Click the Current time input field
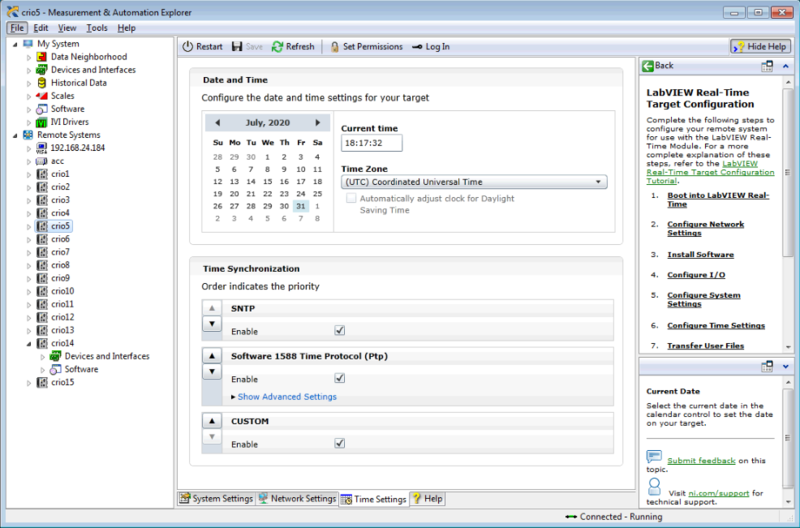Screen dimensions: 800x528 pyautogui.click(x=371, y=143)
